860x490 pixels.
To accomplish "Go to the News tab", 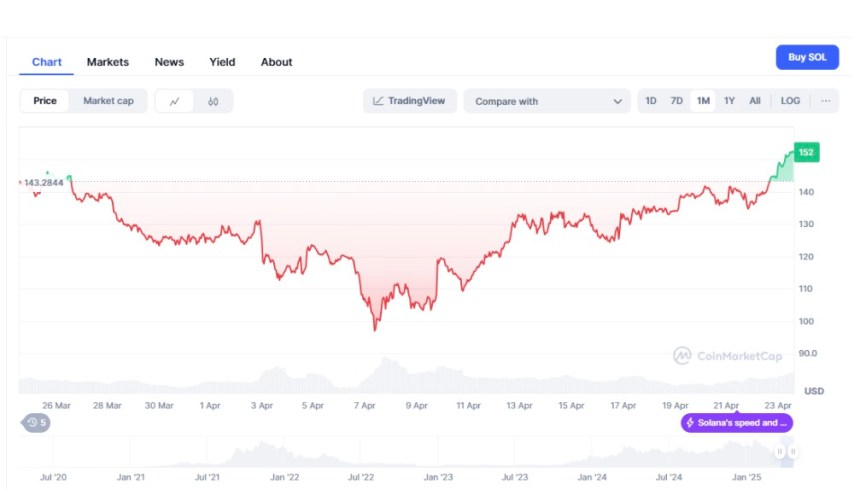I will [169, 62].
